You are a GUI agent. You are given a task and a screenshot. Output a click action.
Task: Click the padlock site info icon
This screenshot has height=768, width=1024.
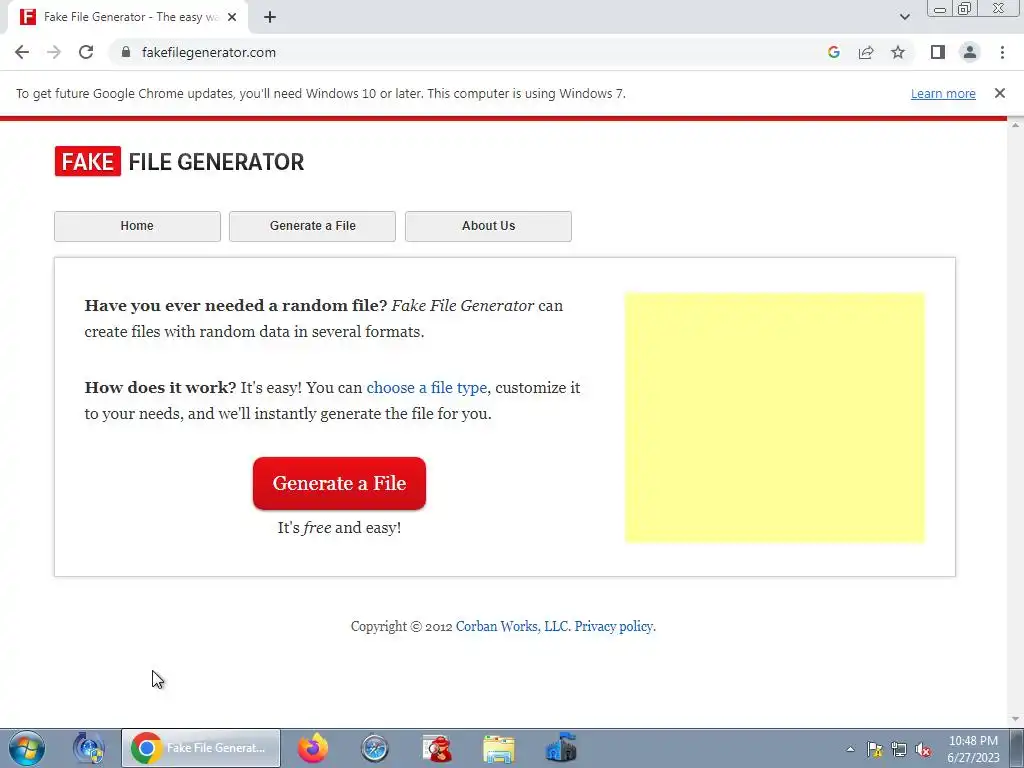pyautogui.click(x=126, y=52)
